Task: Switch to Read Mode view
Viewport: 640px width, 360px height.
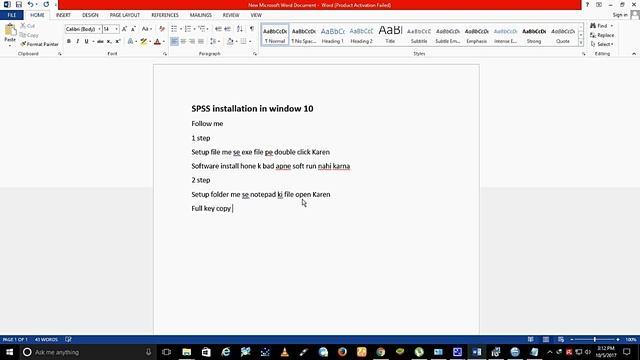Action: pyautogui.click(x=531, y=340)
